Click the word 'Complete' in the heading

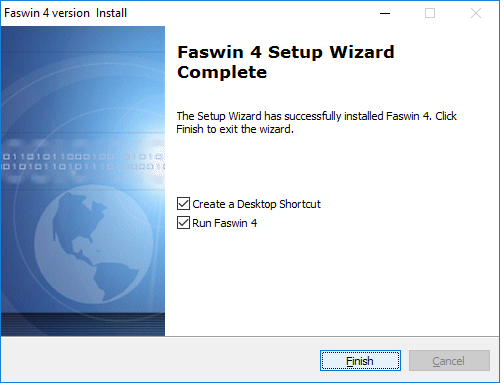[x=222, y=72]
